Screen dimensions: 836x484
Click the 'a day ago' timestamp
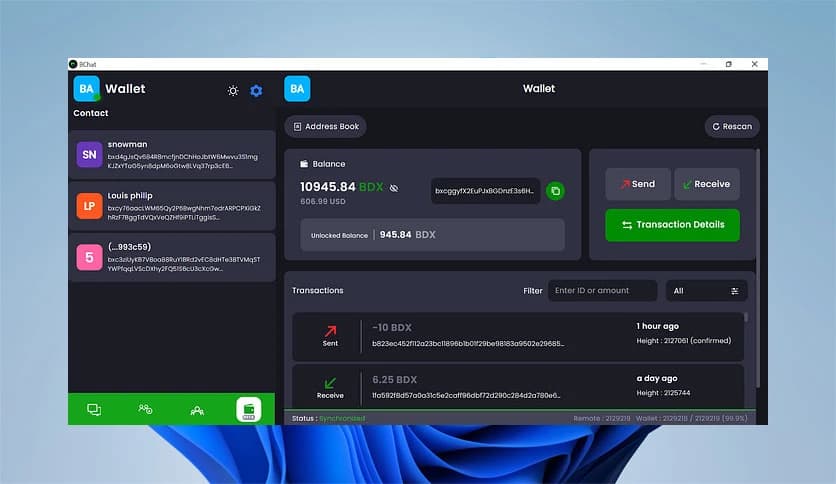click(x=657, y=378)
